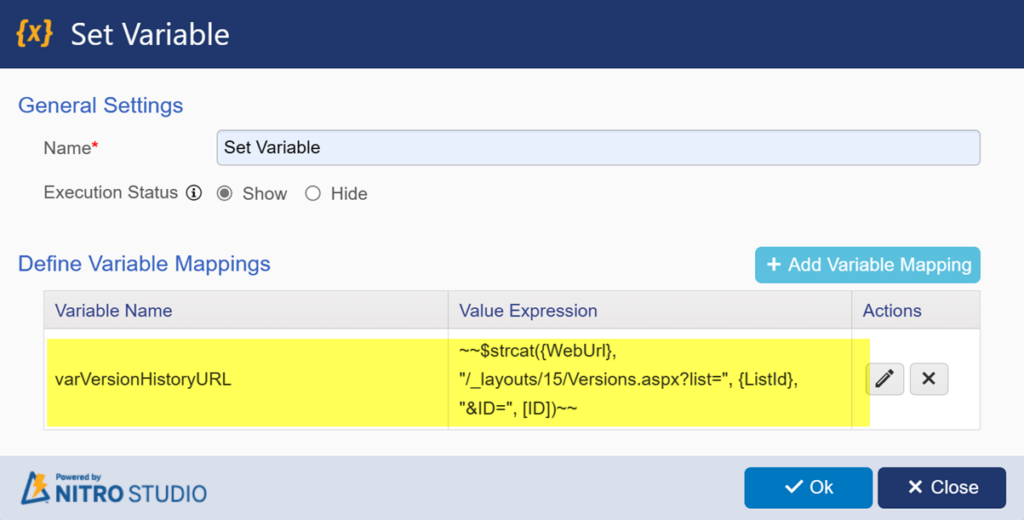The image size is (1024, 520).
Task: Click in the Name text field
Action: pyautogui.click(x=597, y=147)
